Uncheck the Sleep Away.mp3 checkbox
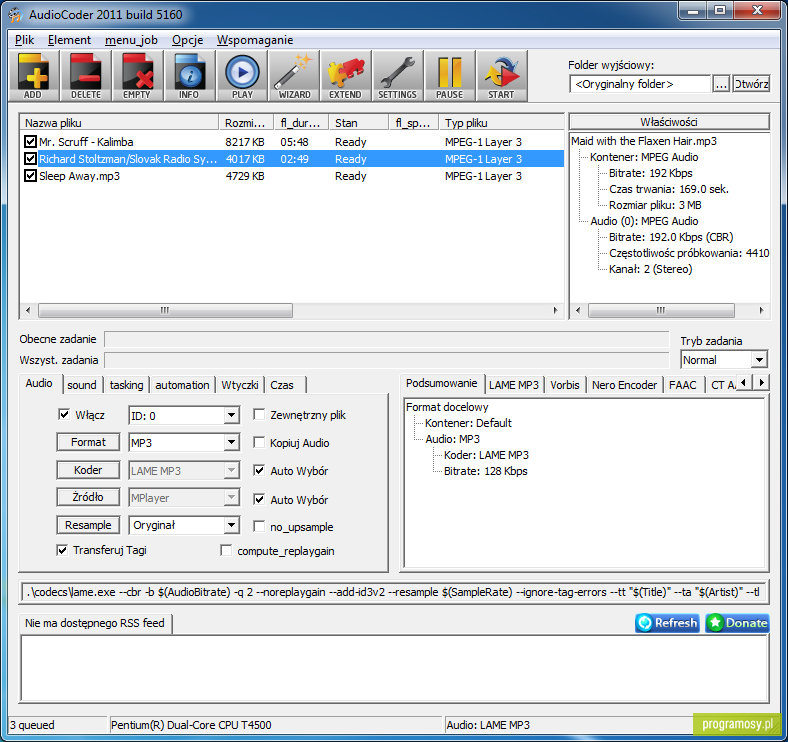The image size is (788, 742). (30, 176)
